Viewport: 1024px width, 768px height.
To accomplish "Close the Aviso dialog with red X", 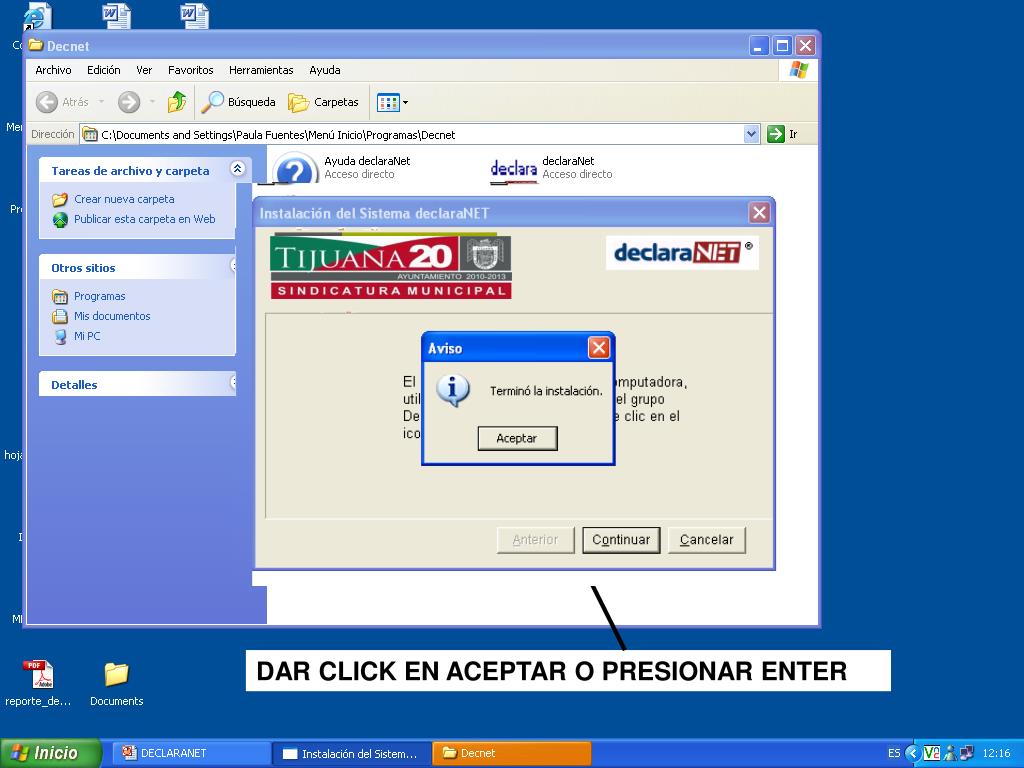I will (x=598, y=347).
